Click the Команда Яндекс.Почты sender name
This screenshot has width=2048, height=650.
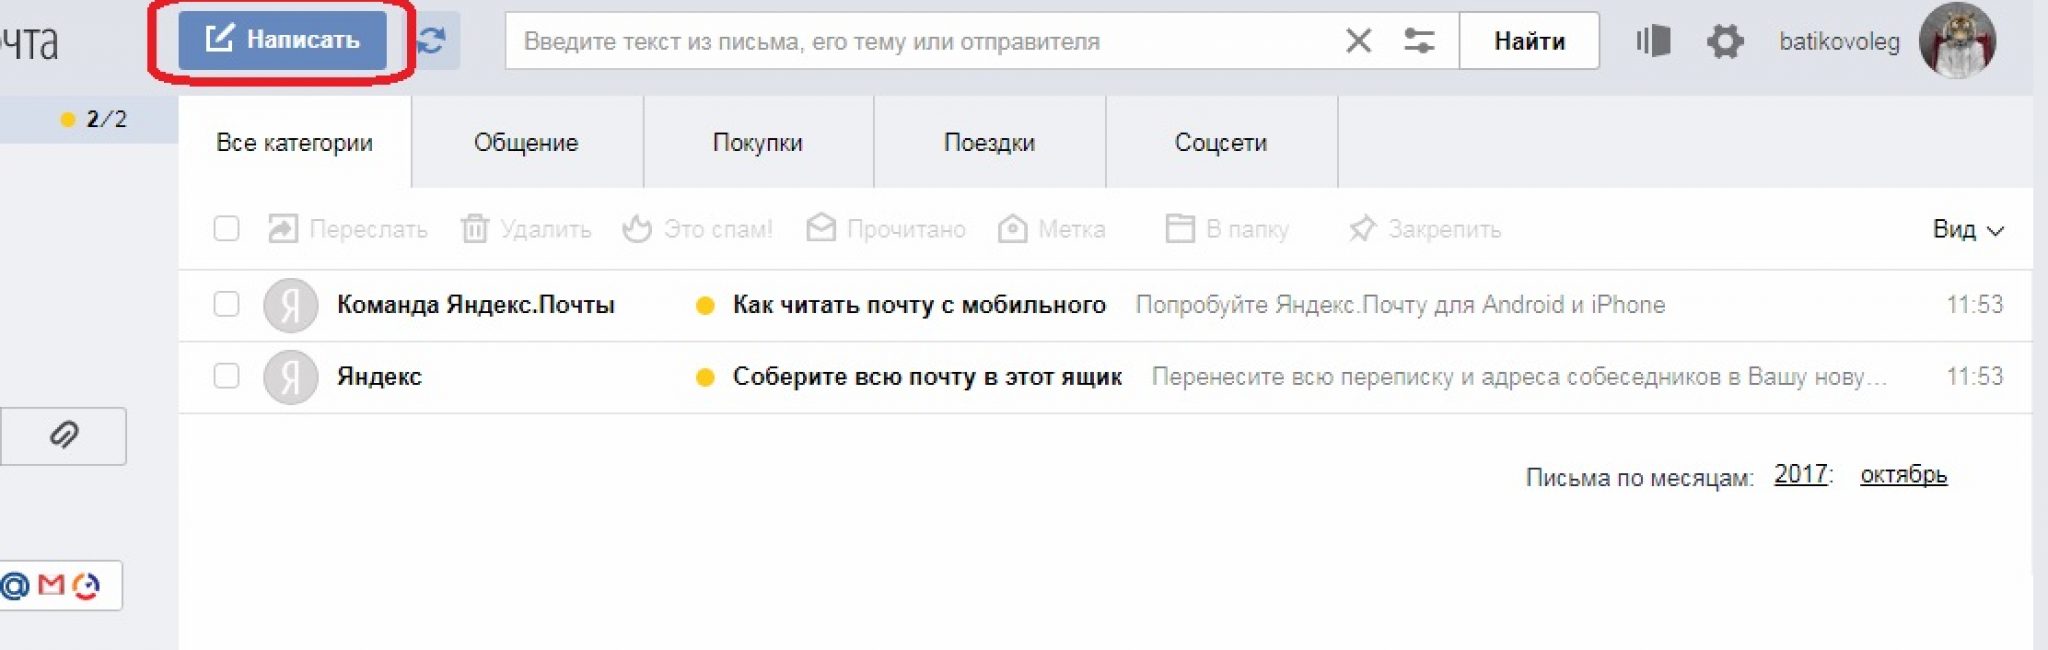(476, 305)
